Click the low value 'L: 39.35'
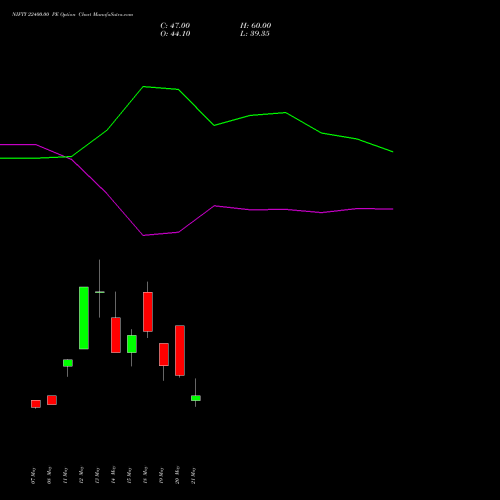The height and width of the screenshot is (500, 500). click(255, 34)
